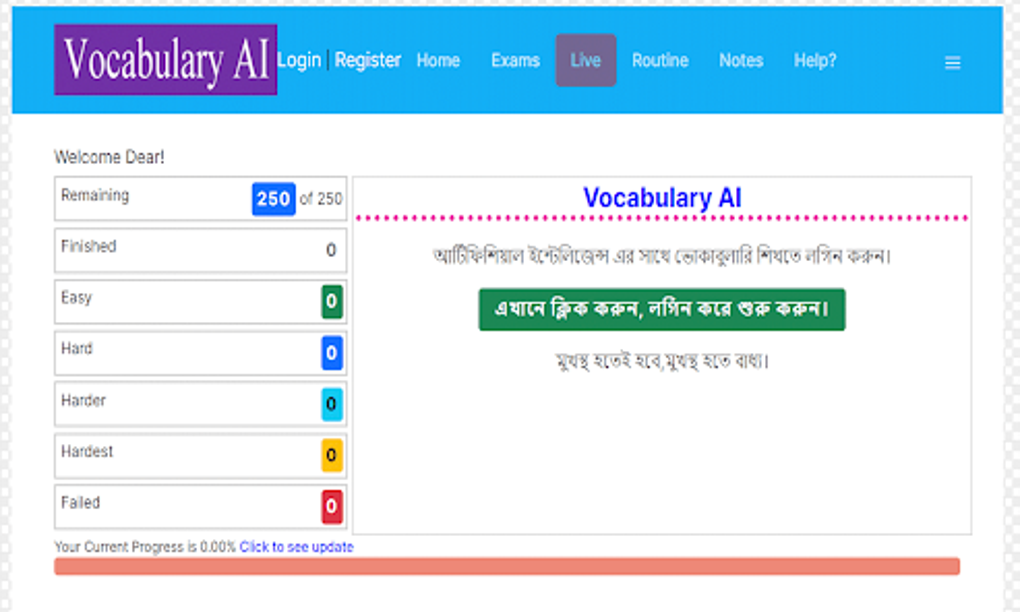Click the green Bengali login button
This screenshot has height=612, width=1020.
662,309
